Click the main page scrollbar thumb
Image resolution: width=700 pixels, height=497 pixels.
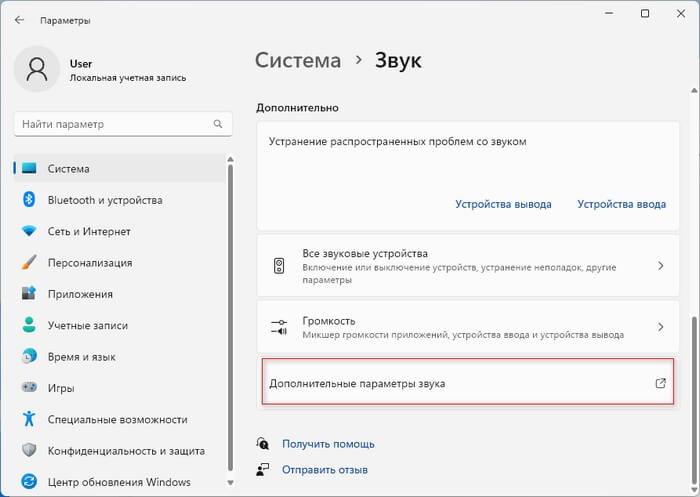[x=694, y=402]
